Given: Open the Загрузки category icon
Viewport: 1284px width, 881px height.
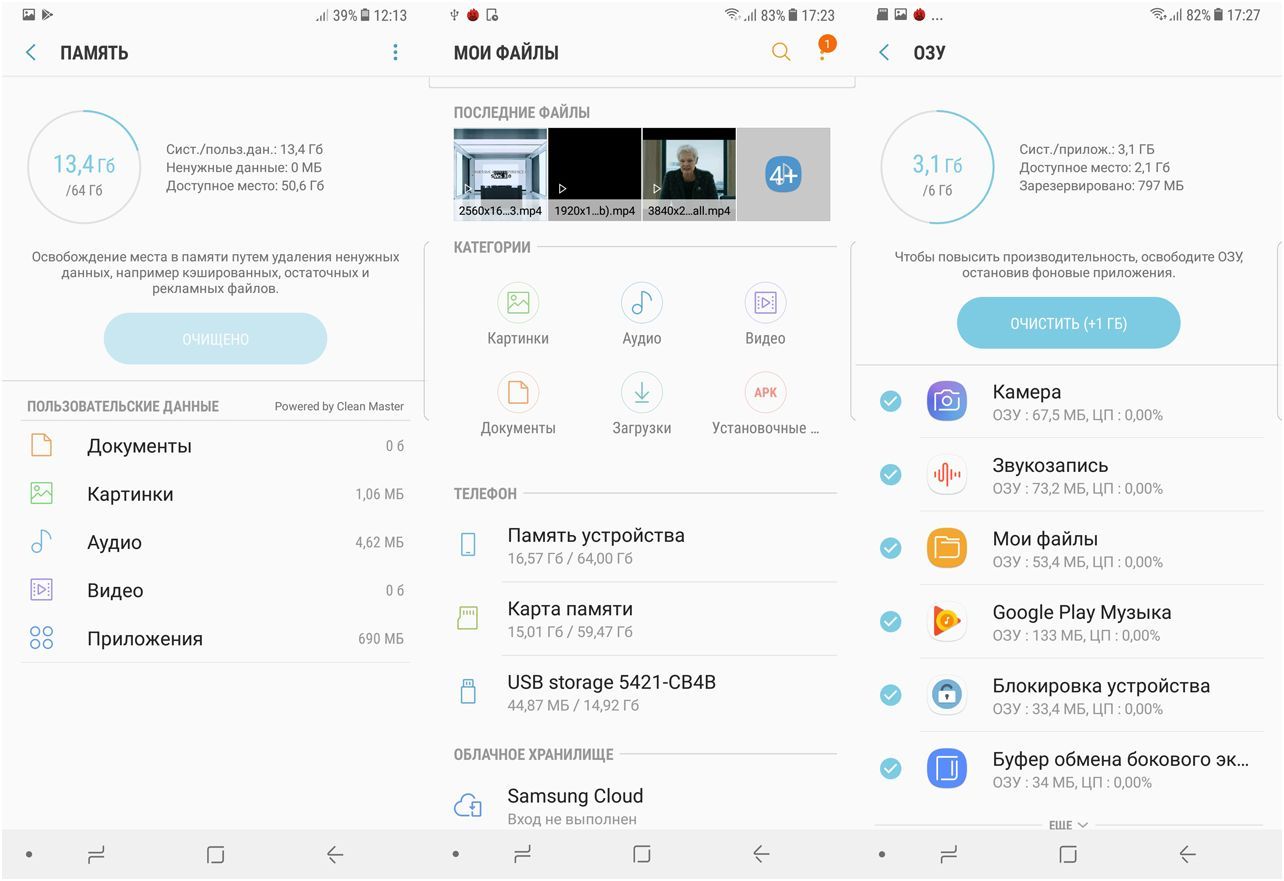Looking at the screenshot, I should point(641,392).
